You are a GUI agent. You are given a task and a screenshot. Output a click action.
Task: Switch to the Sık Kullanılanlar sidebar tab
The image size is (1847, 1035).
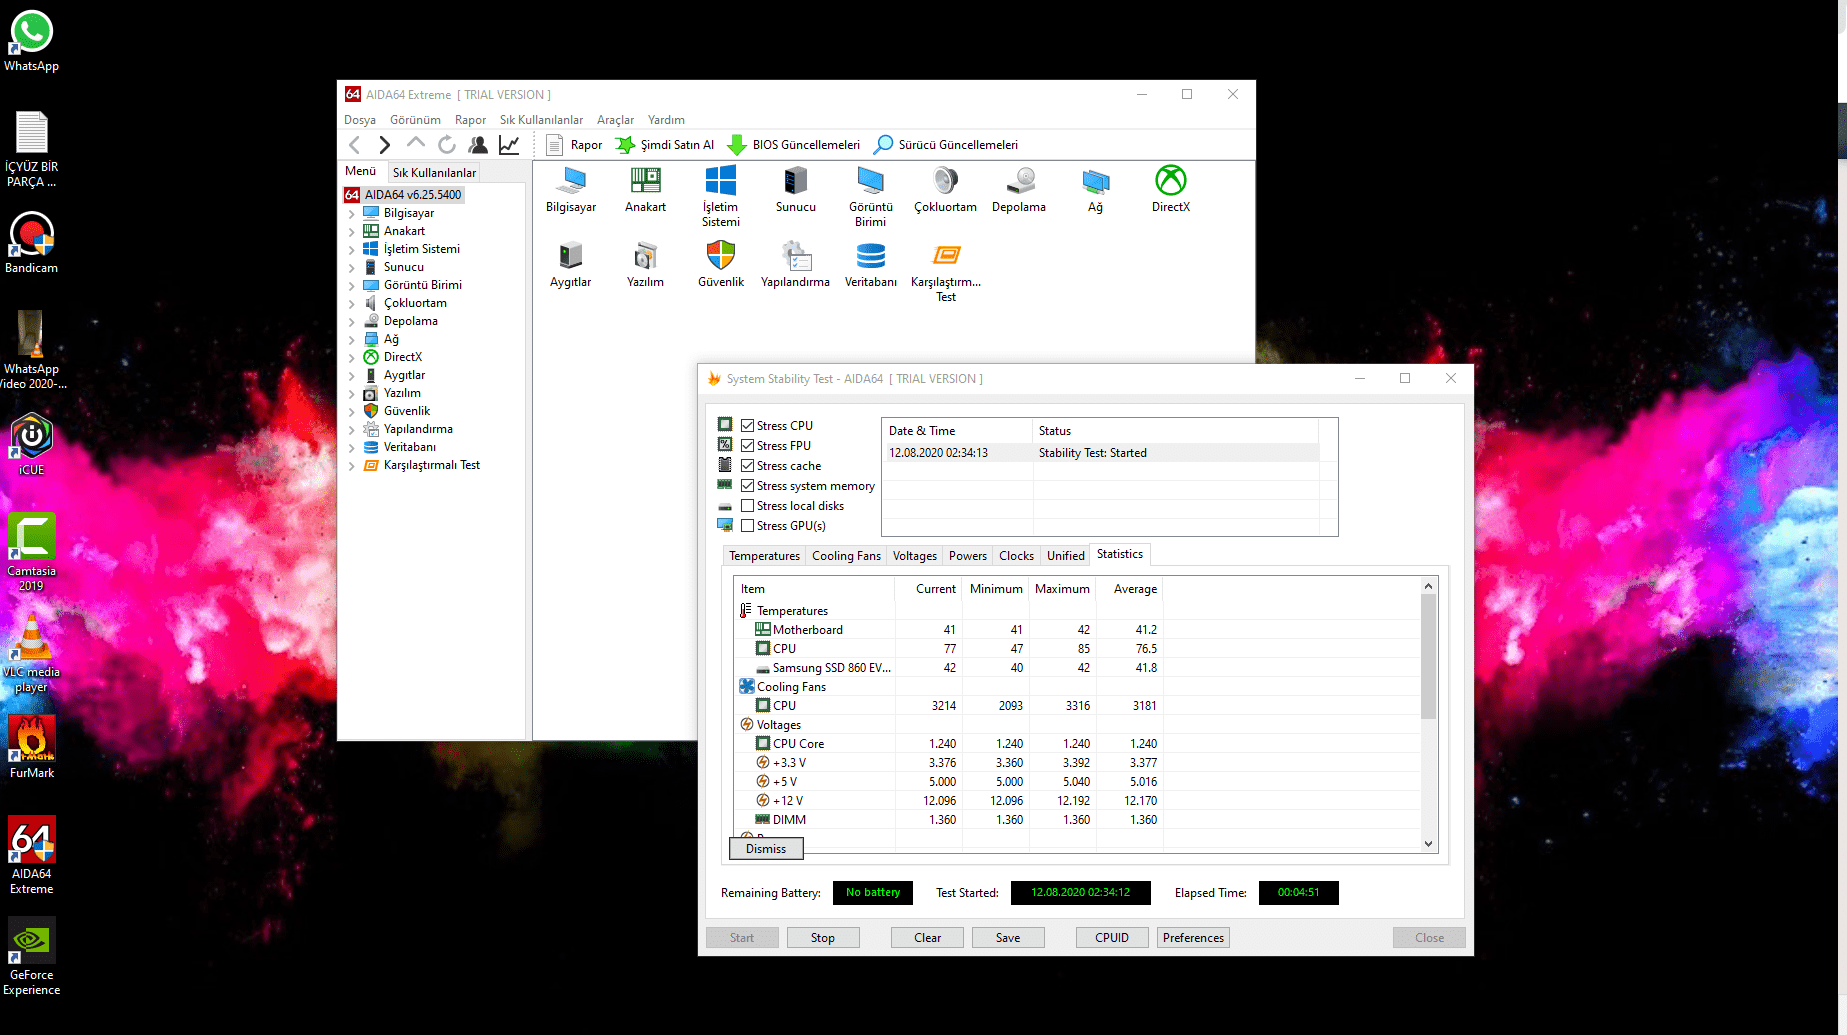point(434,173)
